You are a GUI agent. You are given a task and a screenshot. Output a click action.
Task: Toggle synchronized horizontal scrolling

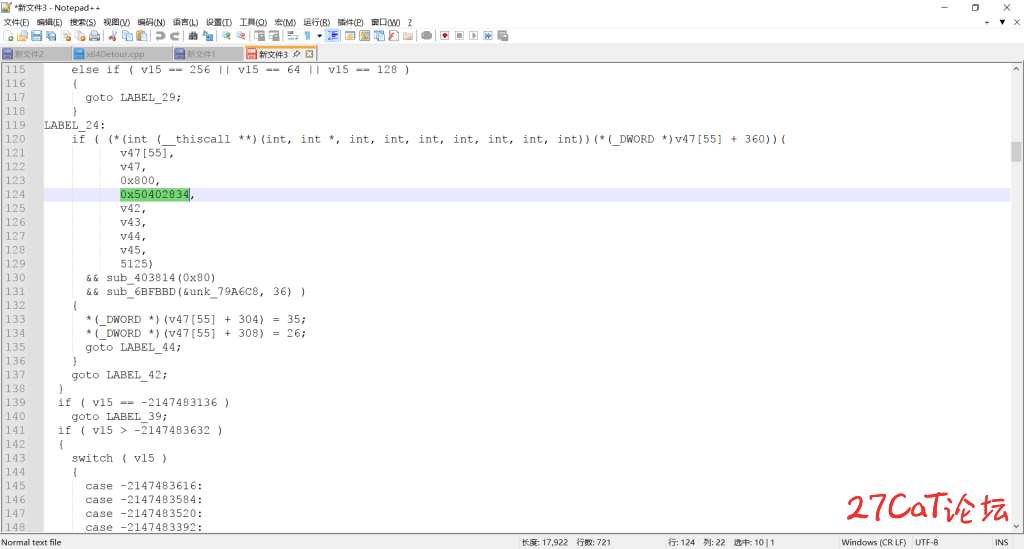click(x=274, y=36)
